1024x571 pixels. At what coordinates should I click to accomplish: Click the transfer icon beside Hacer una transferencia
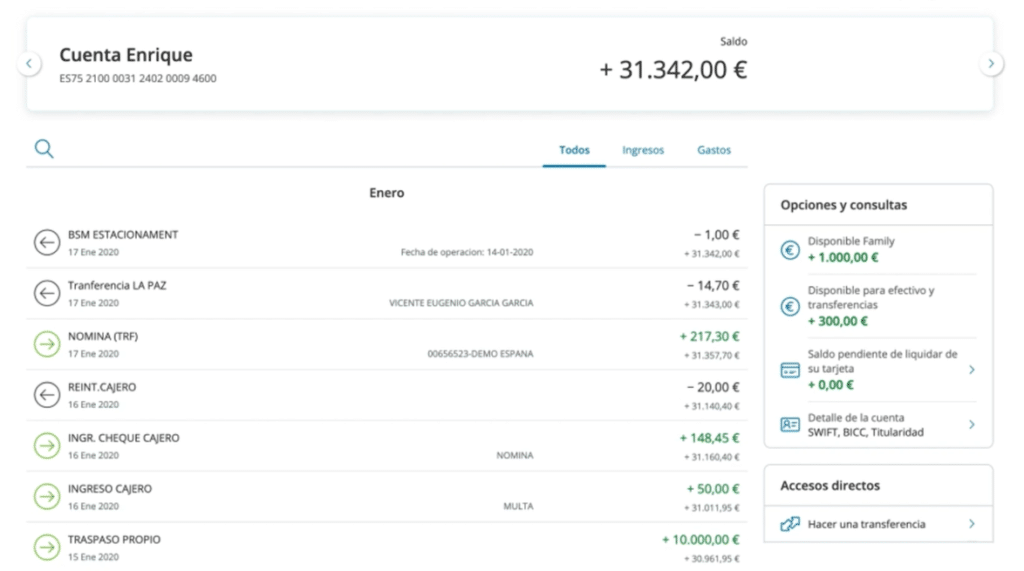pyautogui.click(x=790, y=524)
